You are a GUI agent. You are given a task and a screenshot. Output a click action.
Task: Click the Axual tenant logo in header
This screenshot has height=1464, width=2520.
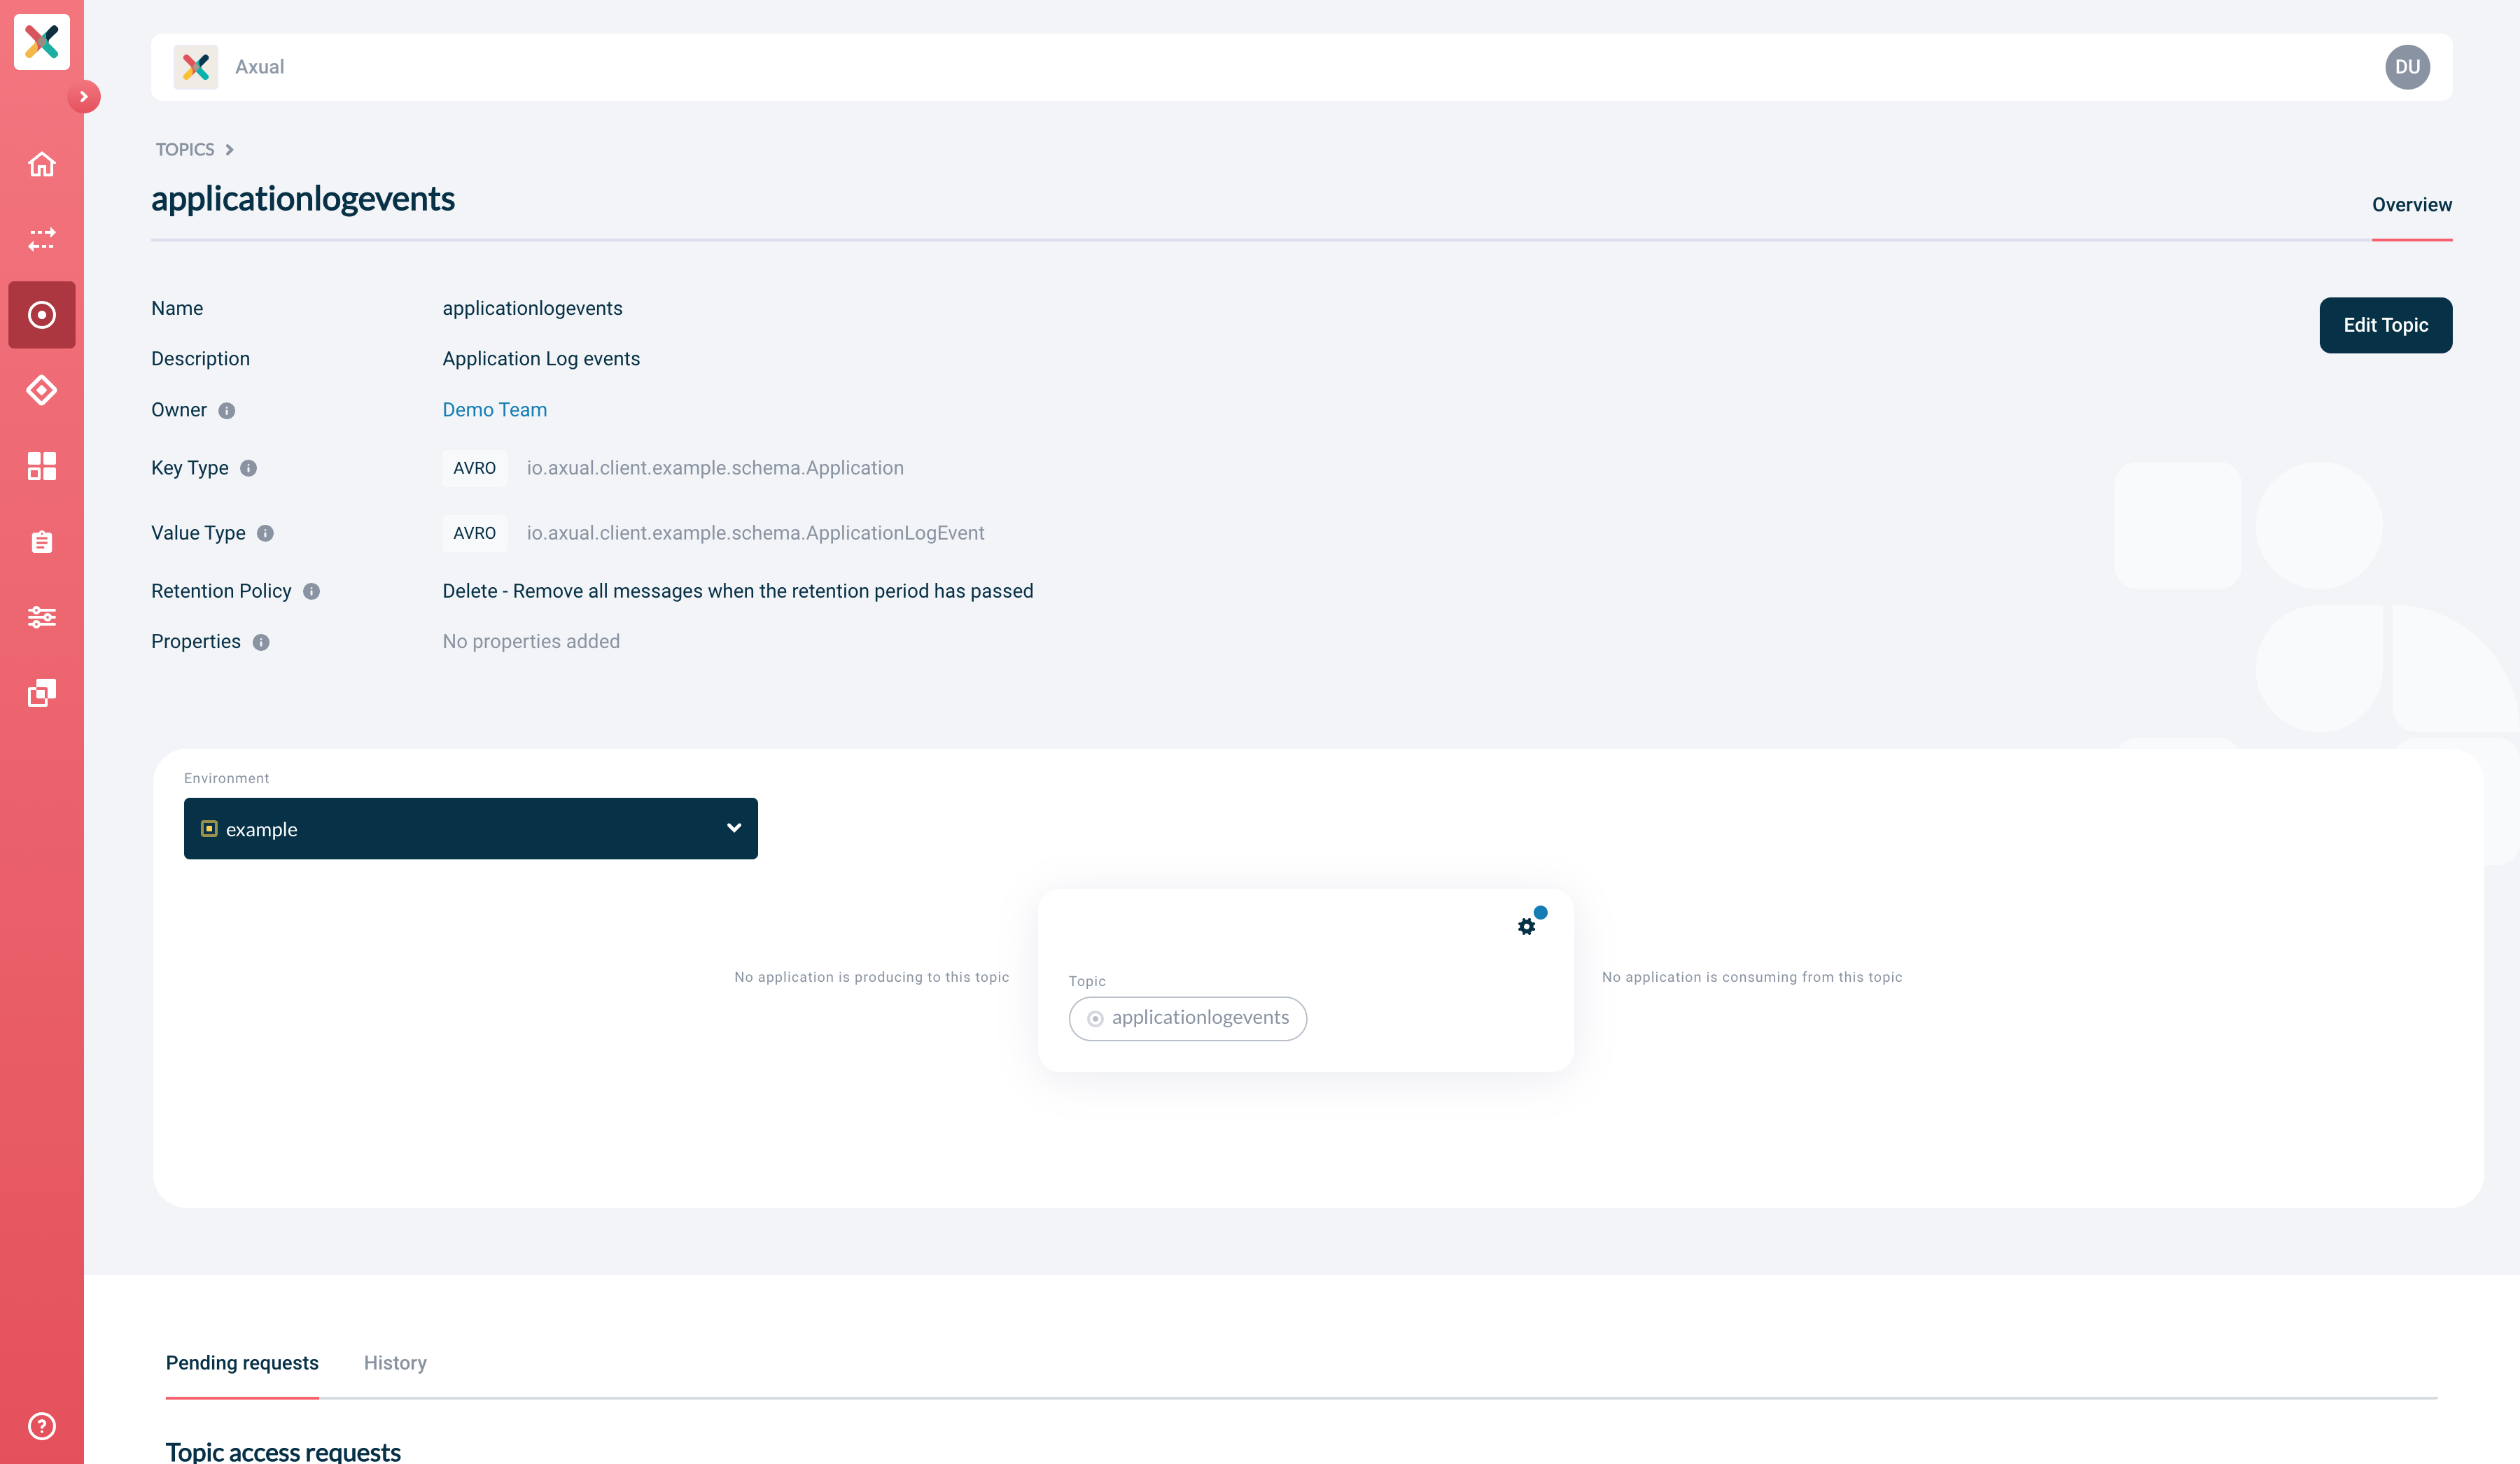[x=195, y=67]
